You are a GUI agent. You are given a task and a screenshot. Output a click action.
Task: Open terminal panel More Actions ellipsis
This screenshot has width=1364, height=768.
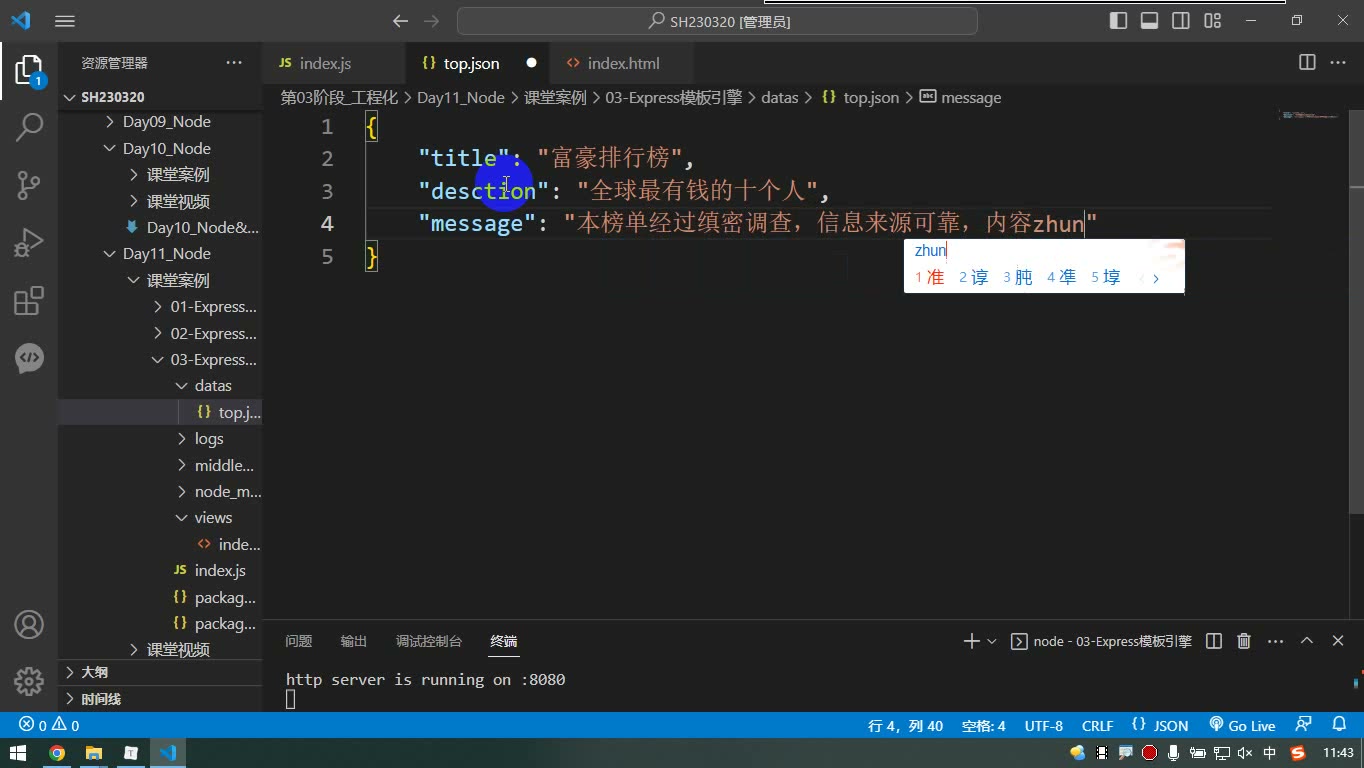(1275, 641)
